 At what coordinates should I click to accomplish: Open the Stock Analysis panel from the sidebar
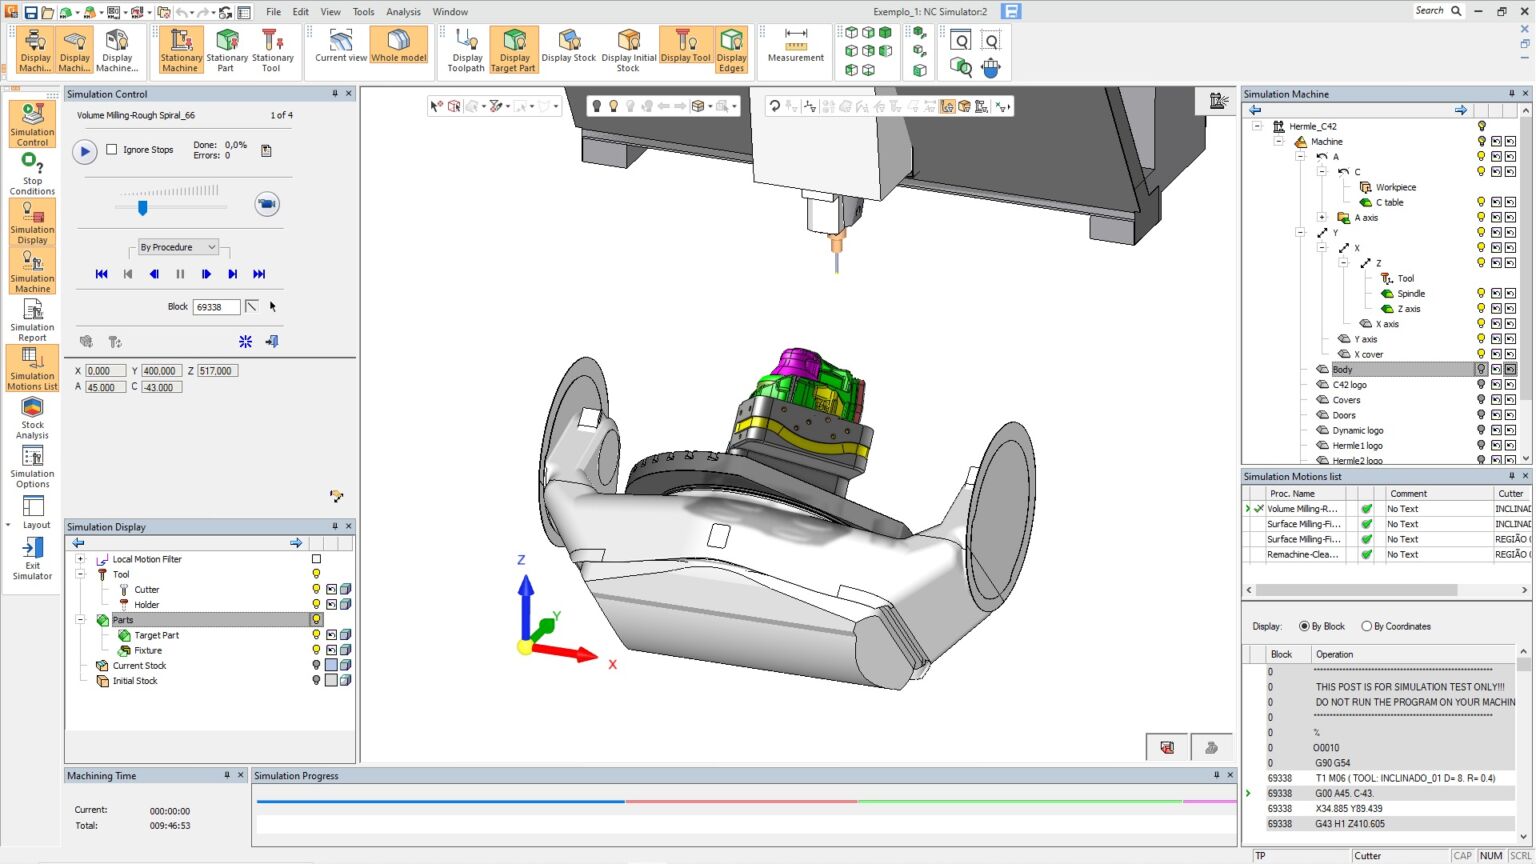[x=32, y=414]
